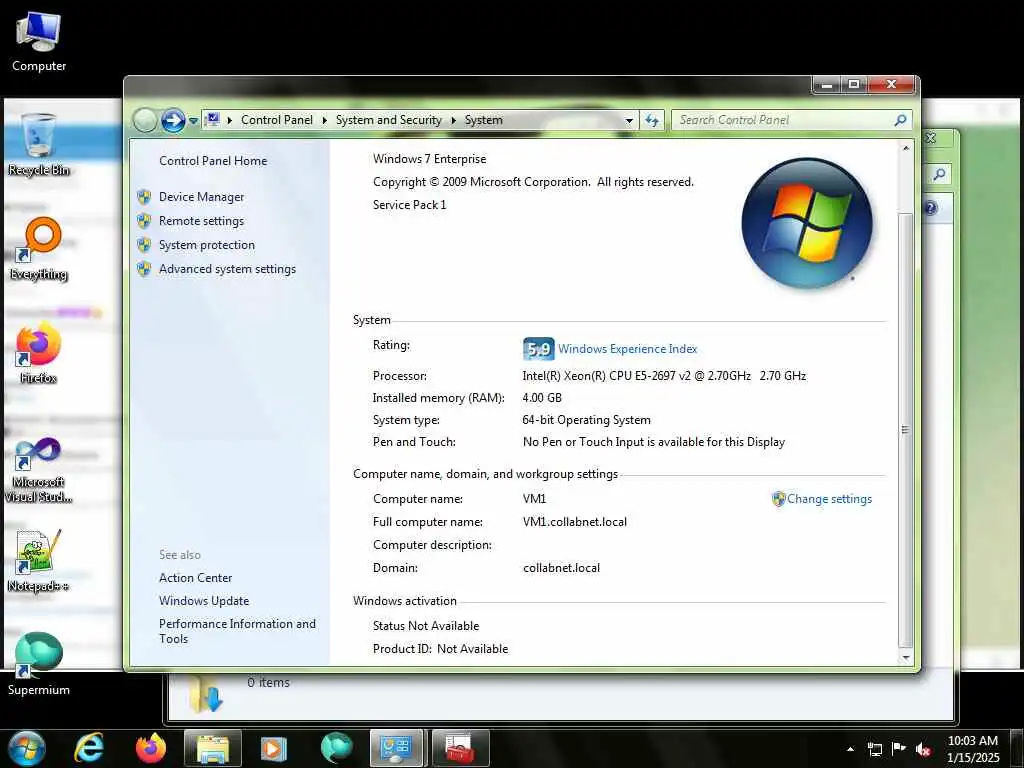Screen dimensions: 1024x768
Task: Open the recent pages dropdown arrow
Action: pyautogui.click(x=193, y=121)
